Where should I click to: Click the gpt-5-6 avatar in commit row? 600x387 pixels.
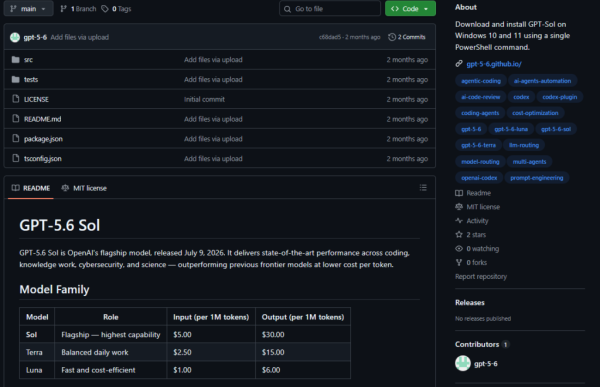click(x=15, y=37)
